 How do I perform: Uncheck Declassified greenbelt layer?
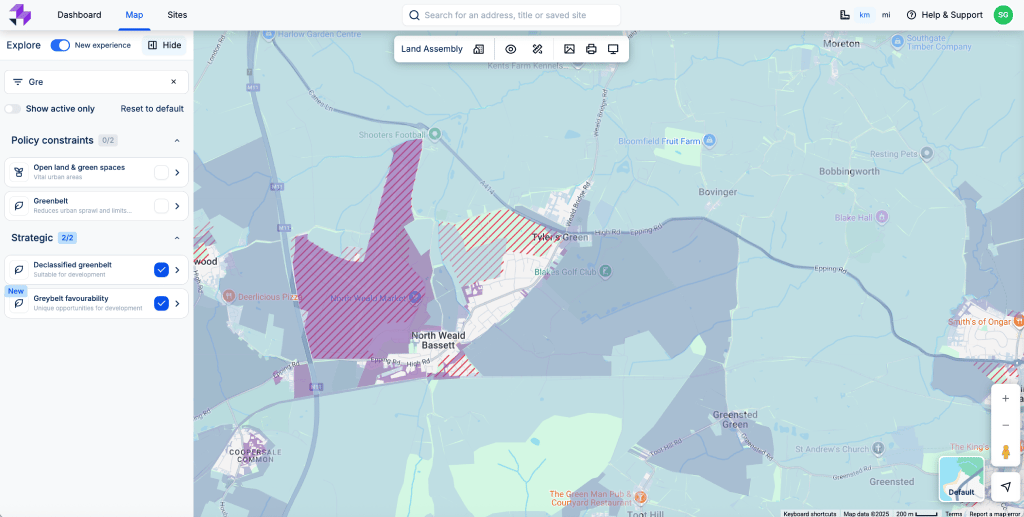pyautogui.click(x=161, y=270)
